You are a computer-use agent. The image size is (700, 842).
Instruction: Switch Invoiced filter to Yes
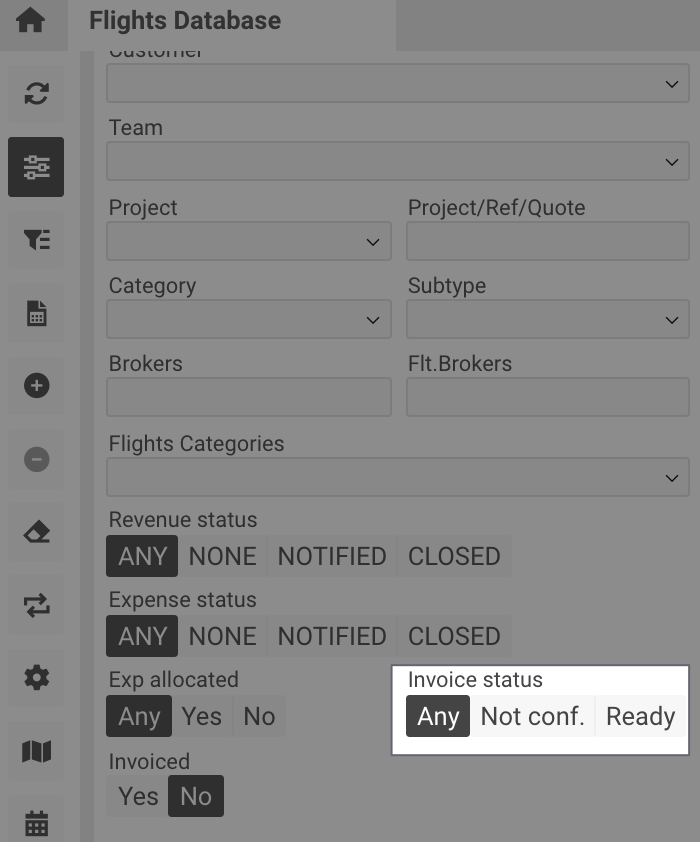pos(137,796)
